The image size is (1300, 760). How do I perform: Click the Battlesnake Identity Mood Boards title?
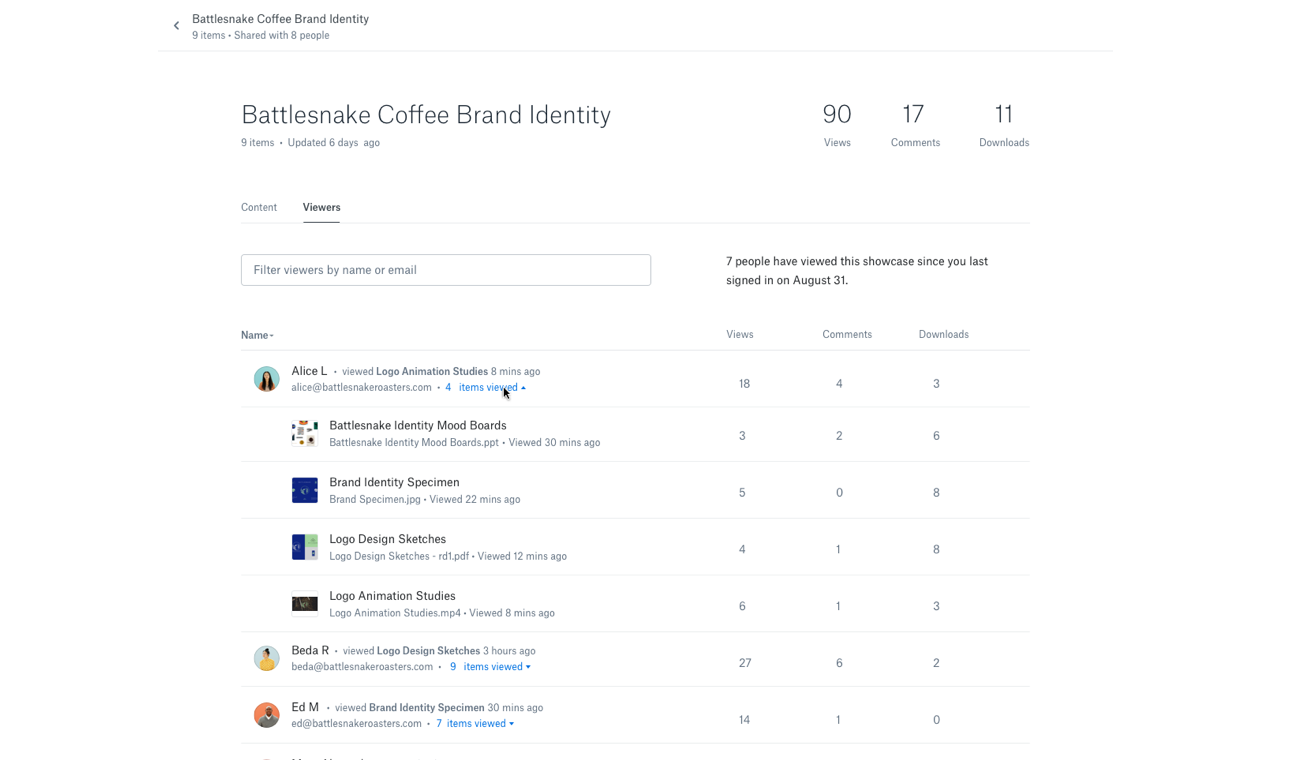click(x=418, y=425)
